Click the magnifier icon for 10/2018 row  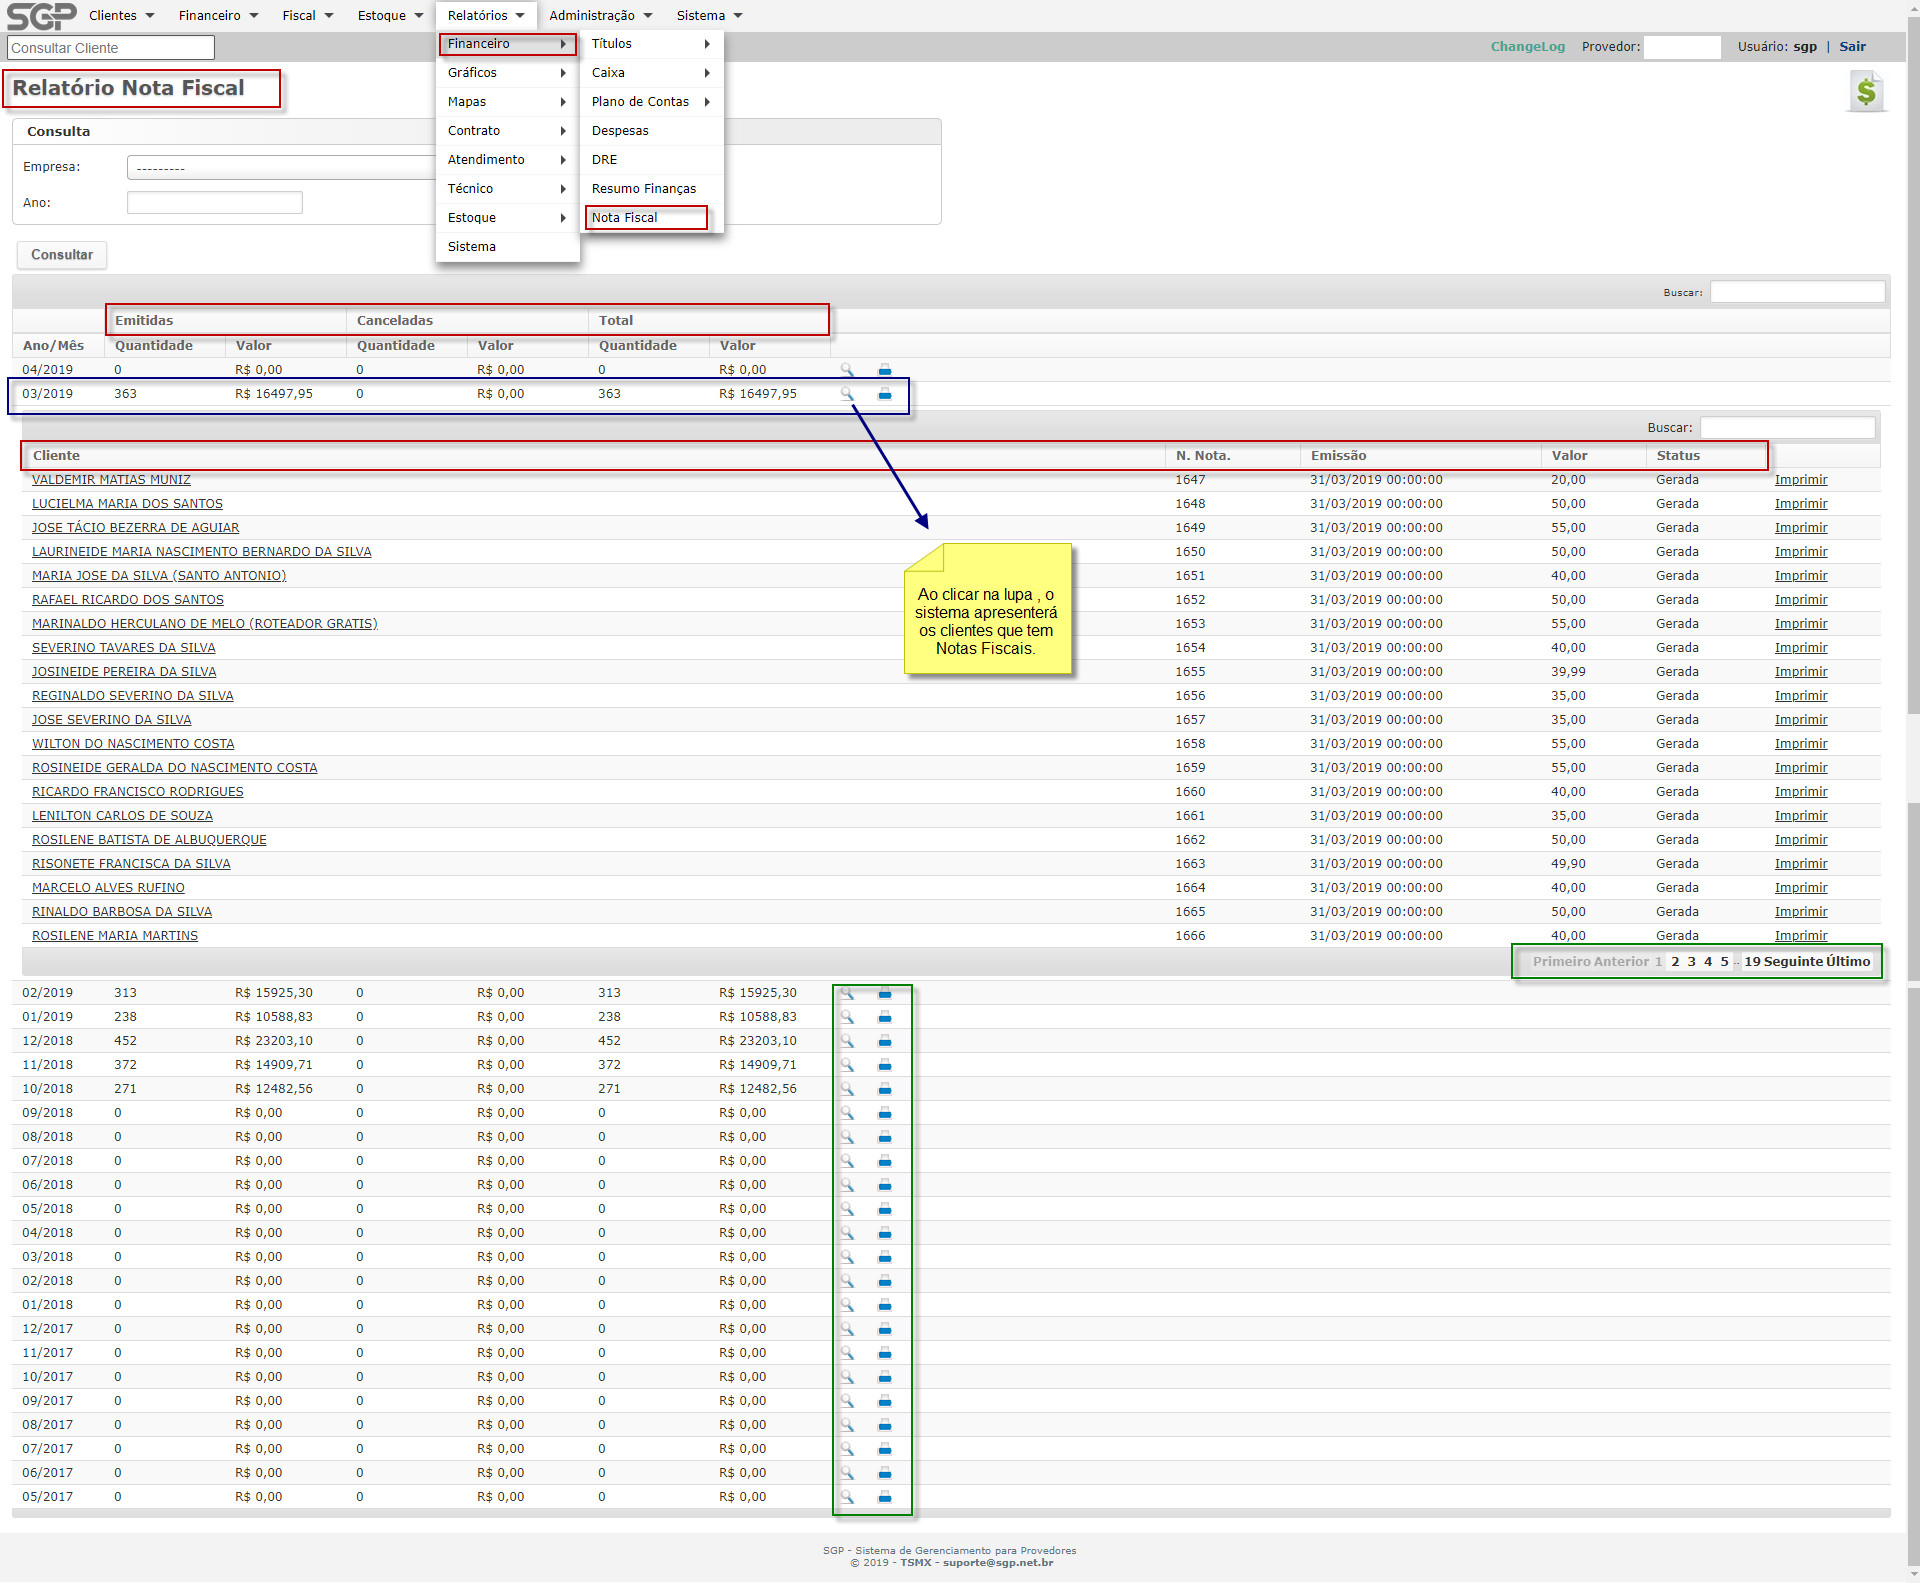[x=847, y=1089]
